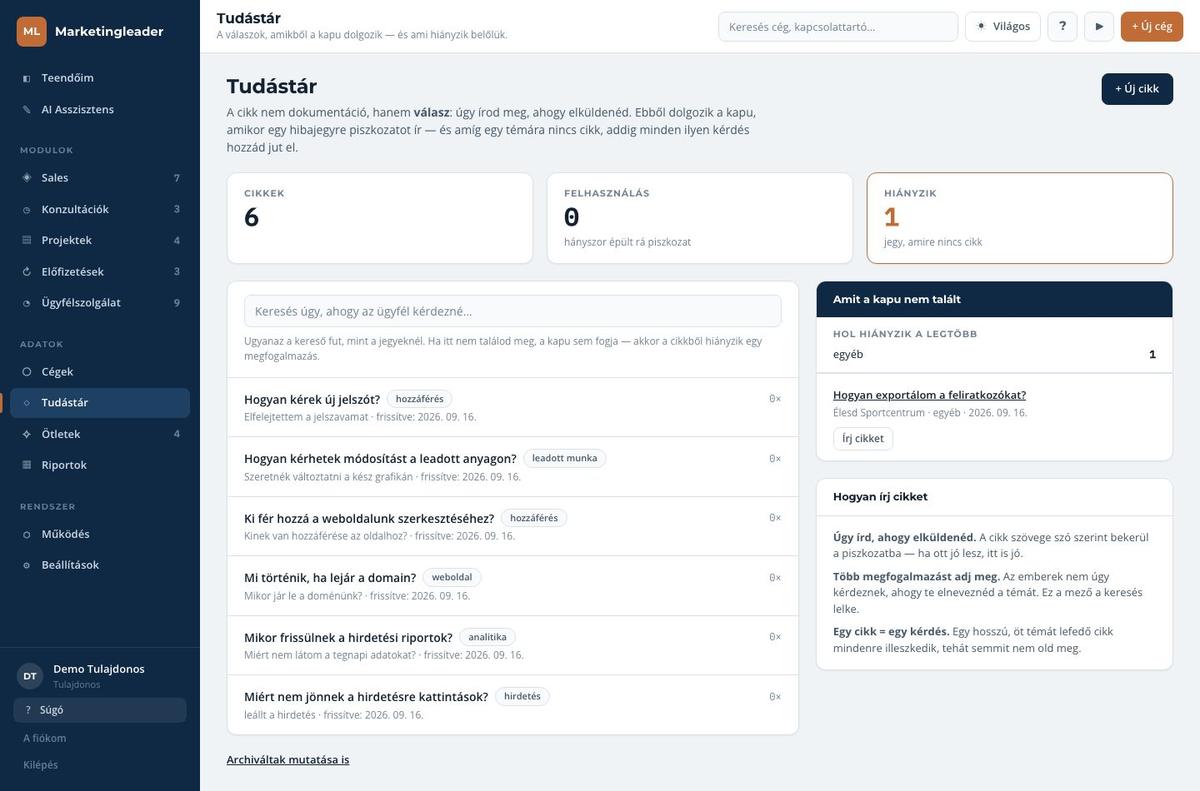The width and height of the screenshot is (1200, 791).
Task: Click the analitika tag
Action: click(488, 637)
